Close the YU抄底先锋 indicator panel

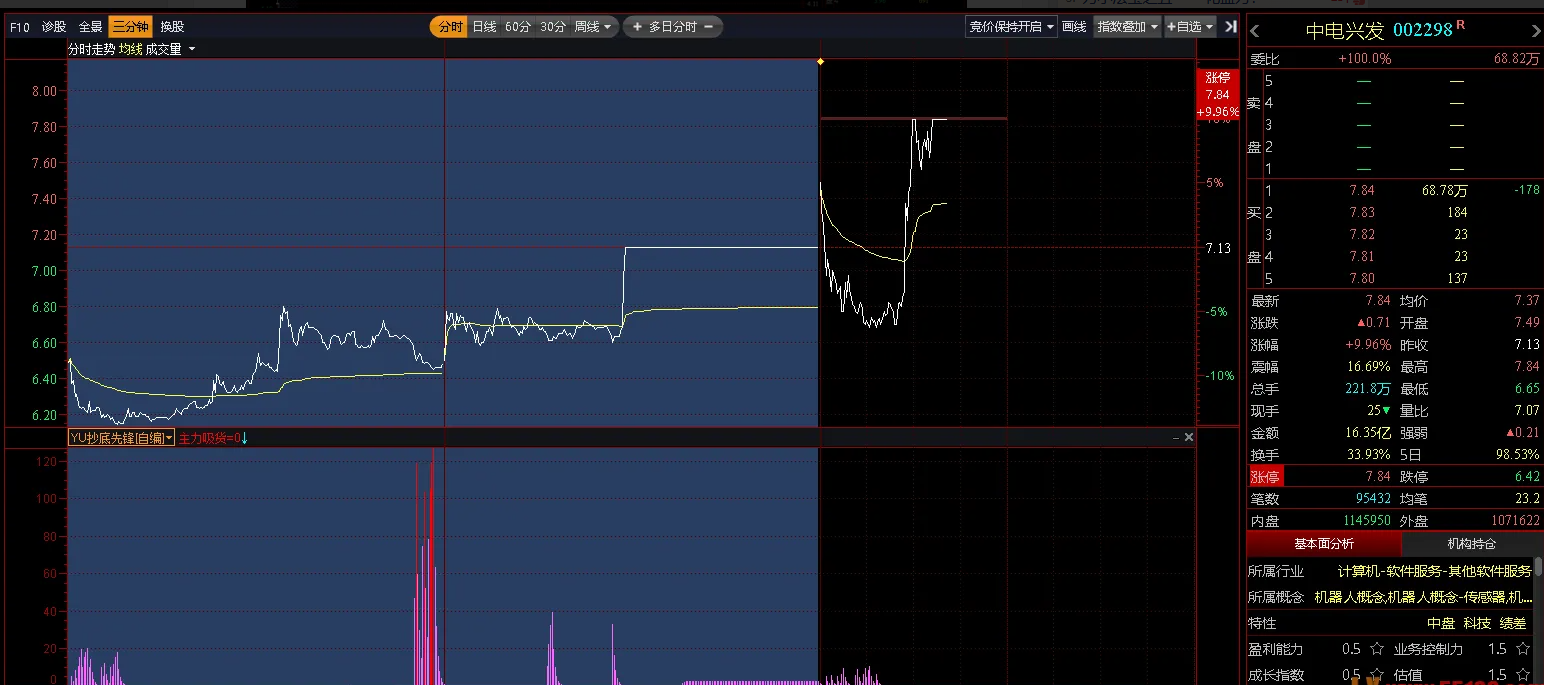1189,438
